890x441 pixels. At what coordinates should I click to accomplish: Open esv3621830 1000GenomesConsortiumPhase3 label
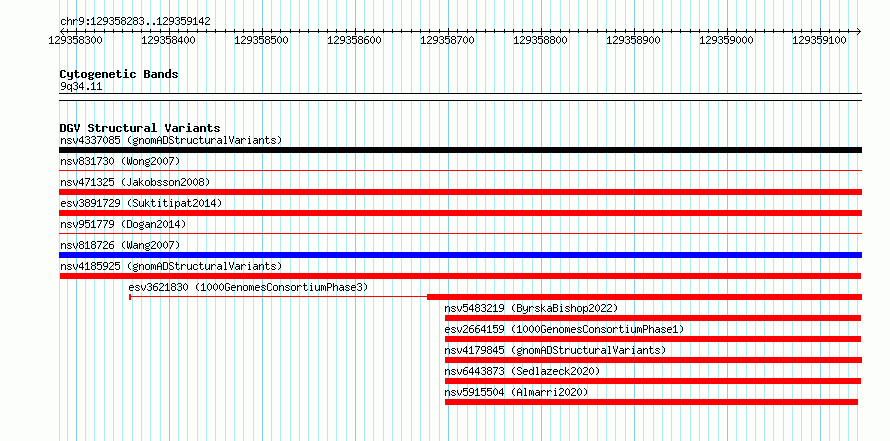pos(248,287)
